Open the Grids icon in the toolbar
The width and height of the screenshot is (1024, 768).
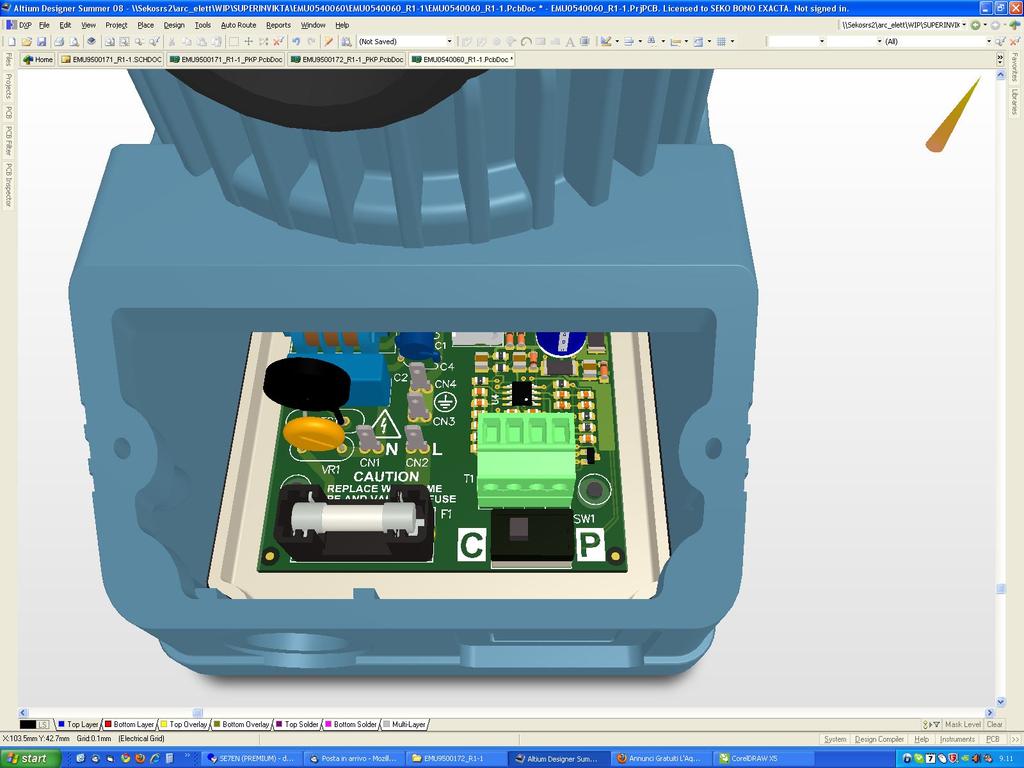coord(721,41)
